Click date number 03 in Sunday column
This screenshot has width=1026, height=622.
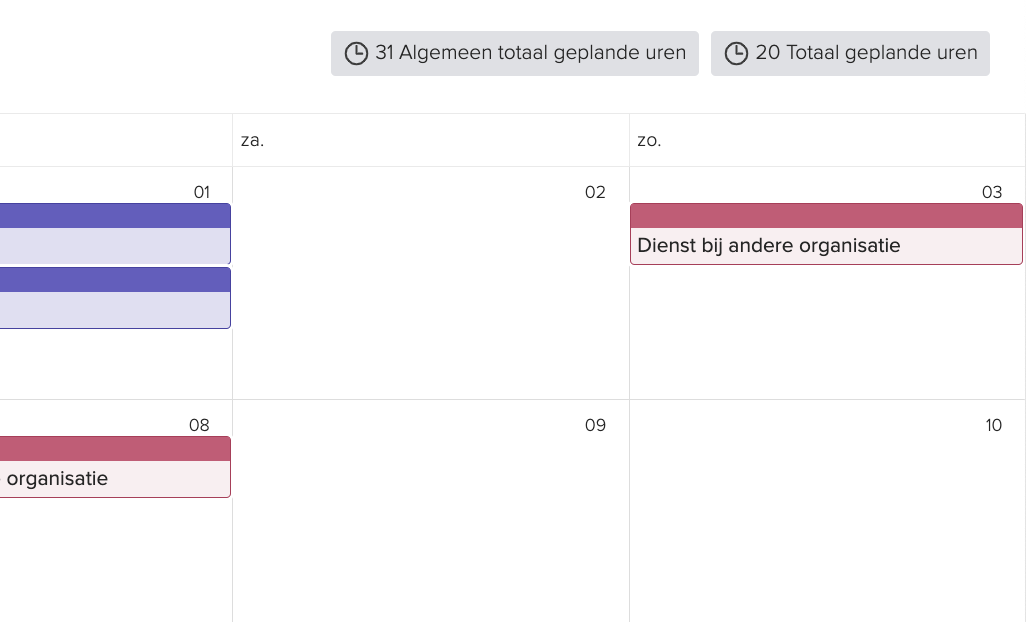tap(992, 192)
